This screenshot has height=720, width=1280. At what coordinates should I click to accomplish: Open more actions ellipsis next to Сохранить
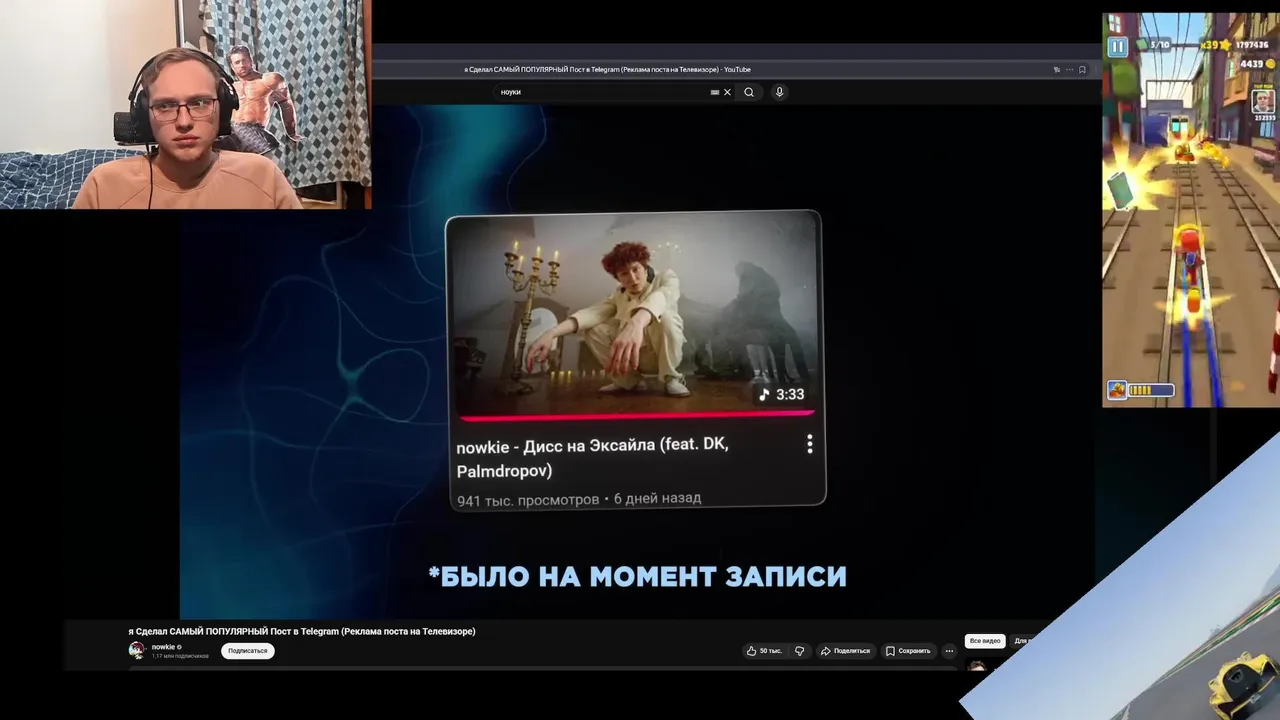click(x=949, y=651)
